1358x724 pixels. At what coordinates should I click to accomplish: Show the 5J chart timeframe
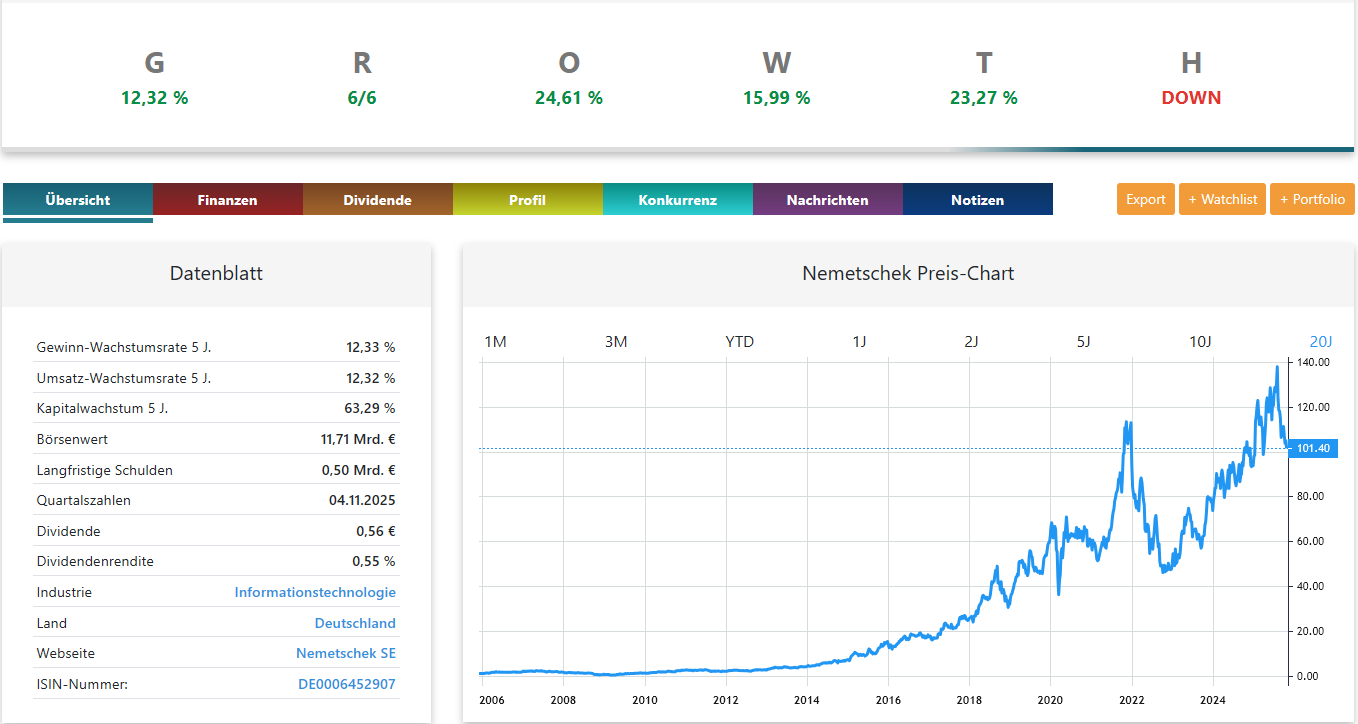click(1083, 342)
